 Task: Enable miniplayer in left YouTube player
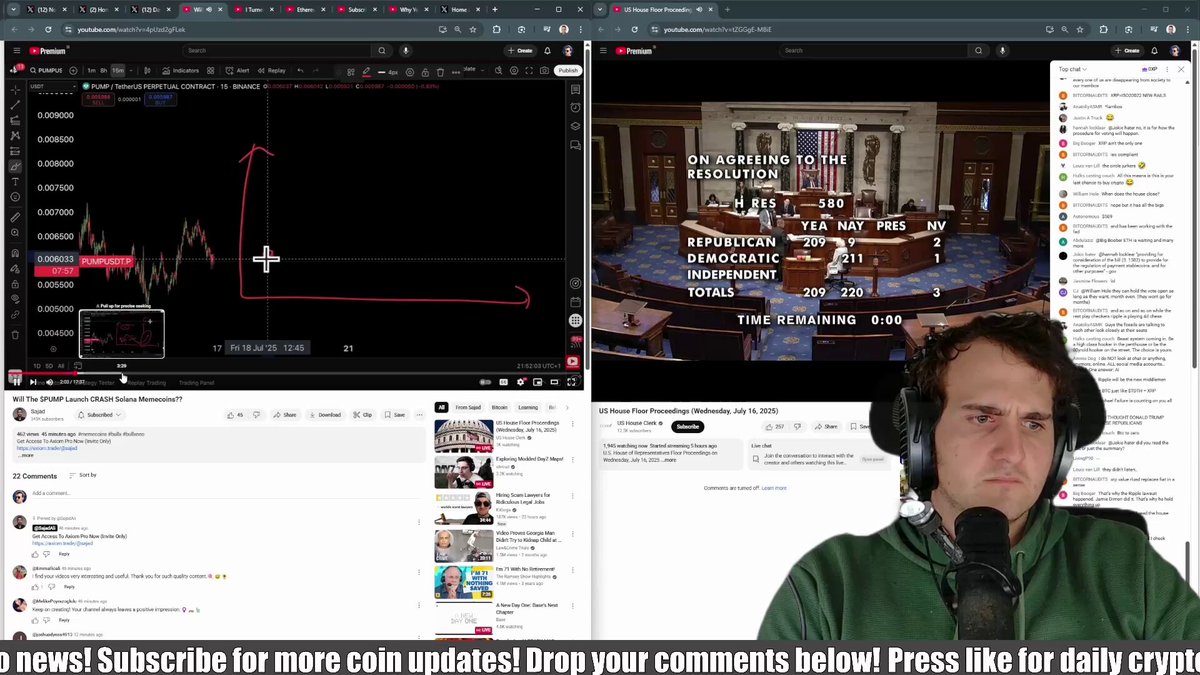pos(538,382)
